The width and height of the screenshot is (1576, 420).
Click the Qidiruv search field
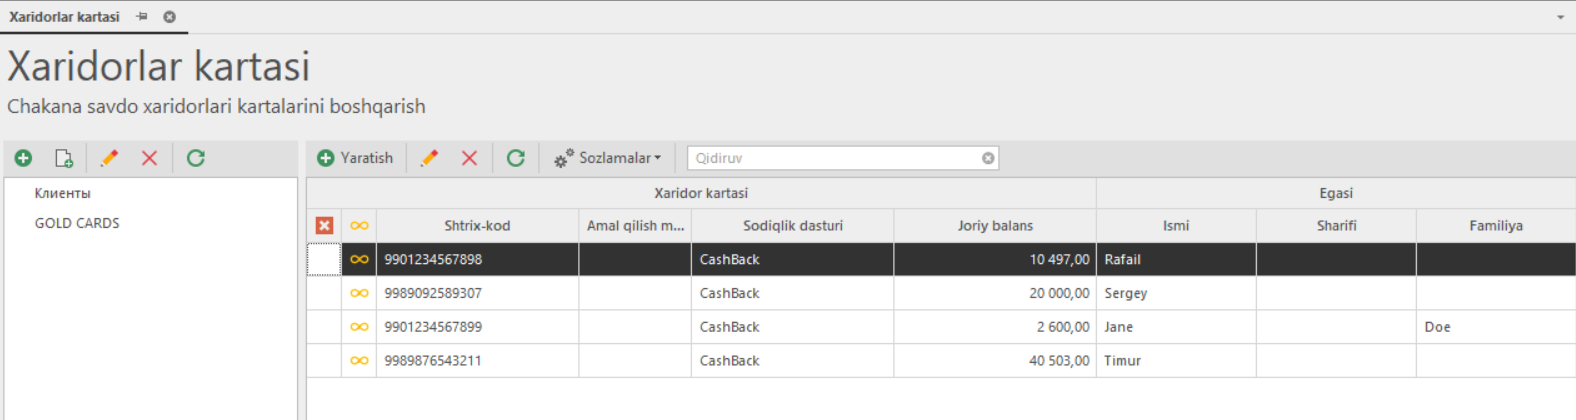pos(830,158)
